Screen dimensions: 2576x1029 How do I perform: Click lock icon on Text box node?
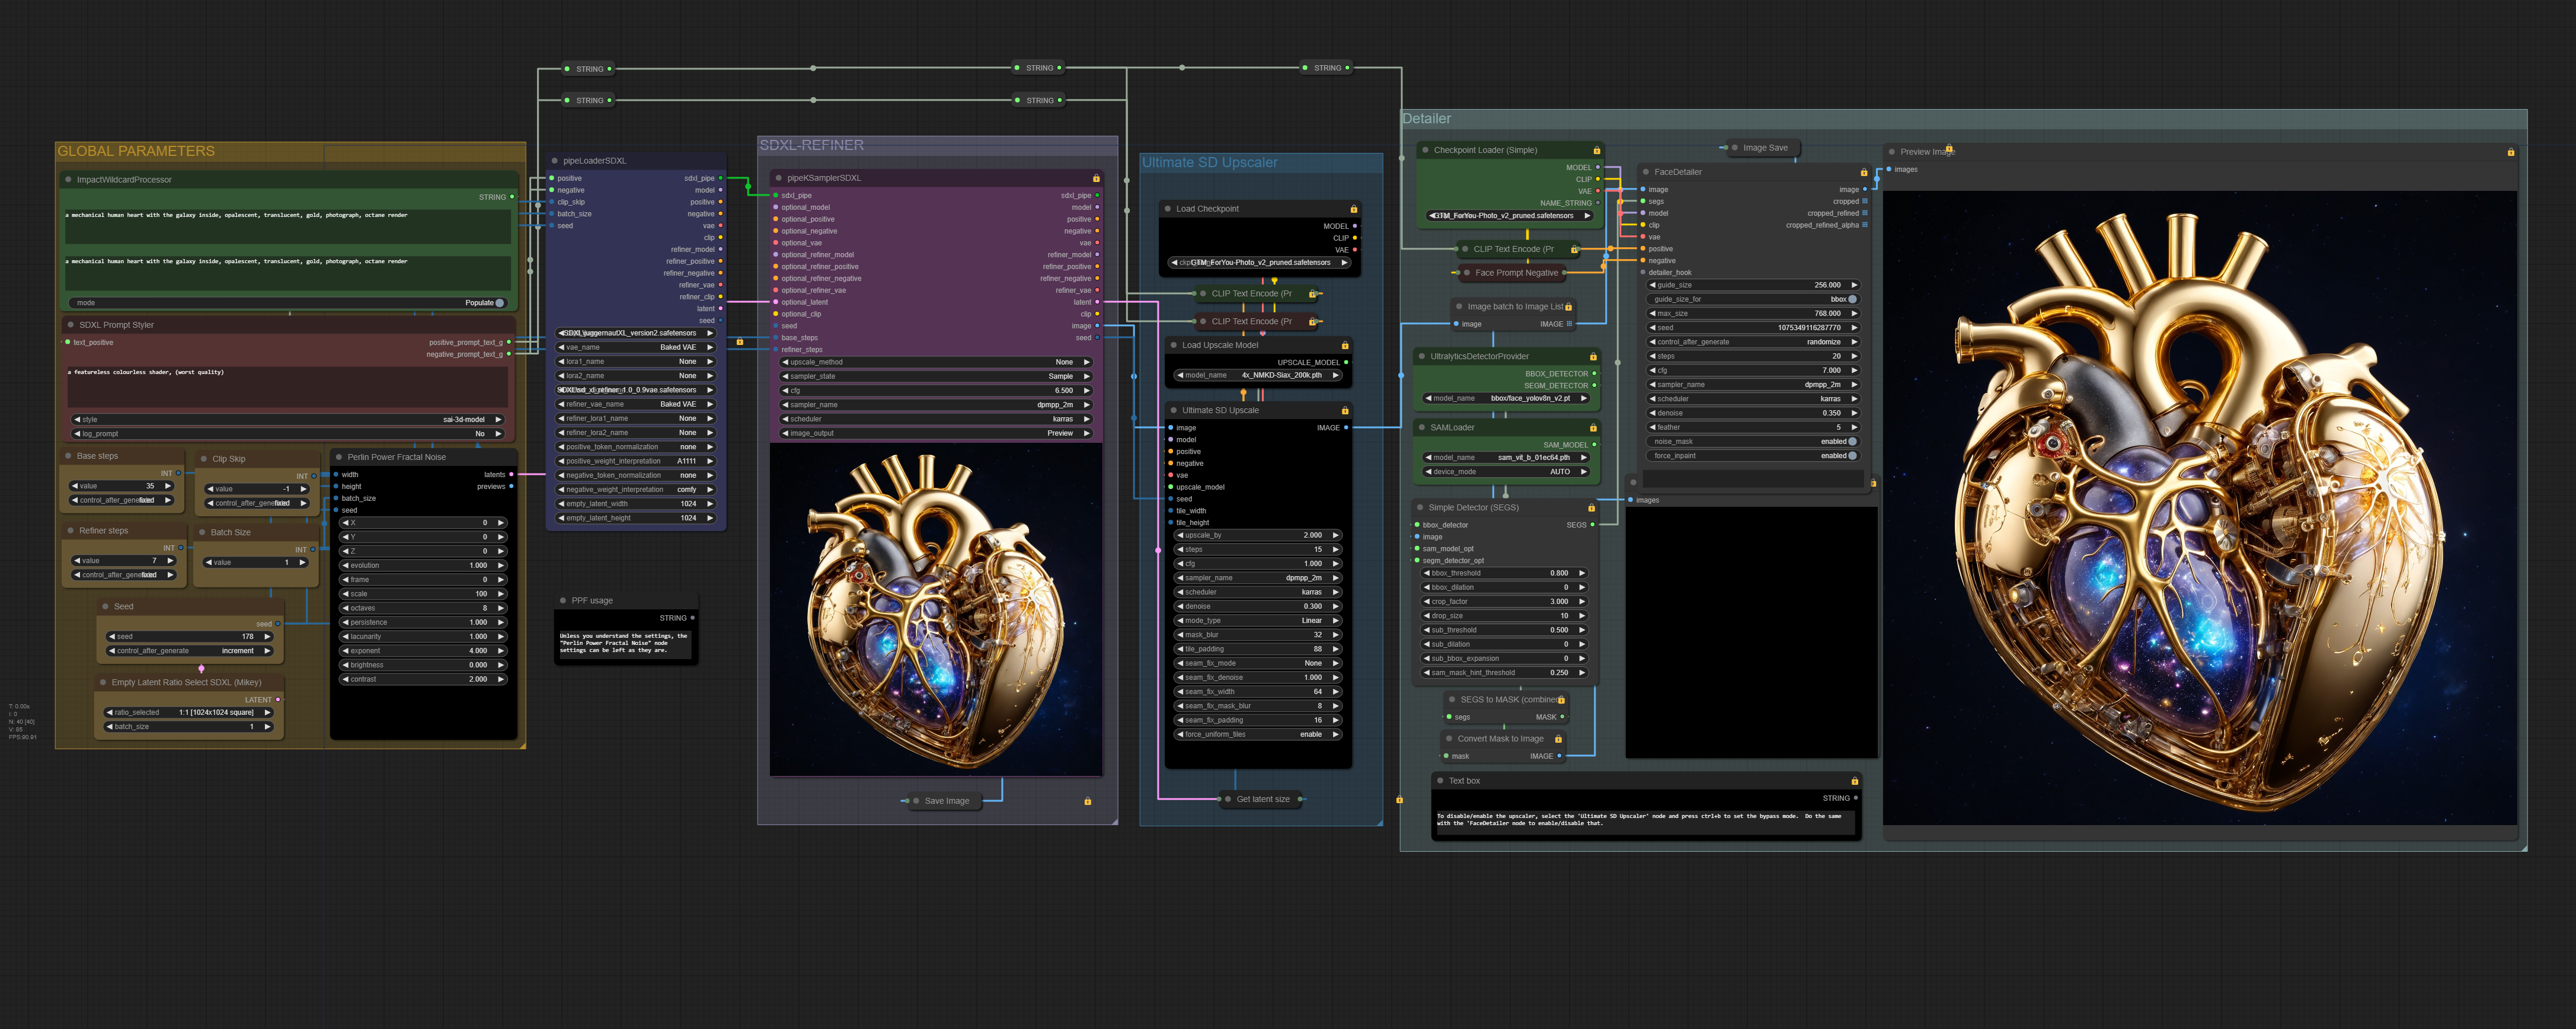pyautogui.click(x=1854, y=781)
